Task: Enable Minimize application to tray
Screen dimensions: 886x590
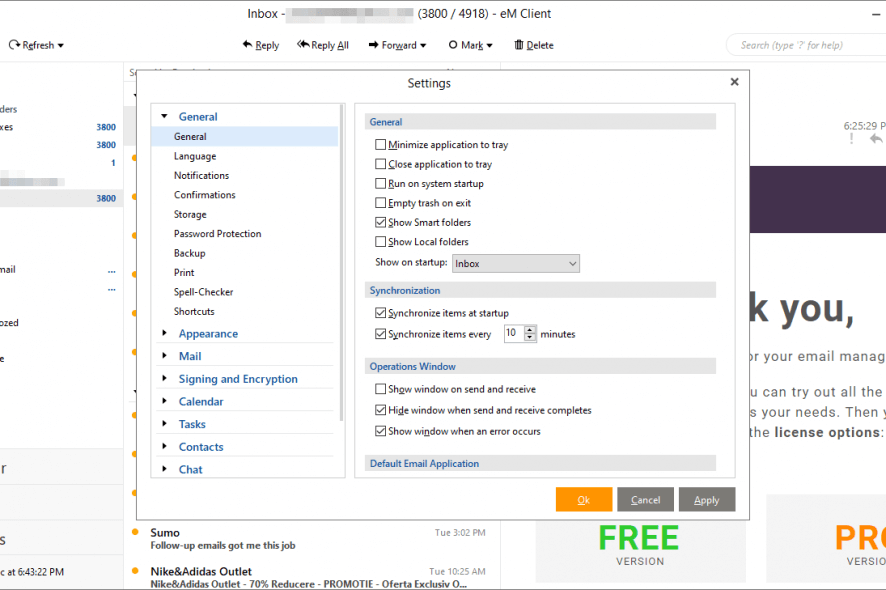Action: coord(380,145)
